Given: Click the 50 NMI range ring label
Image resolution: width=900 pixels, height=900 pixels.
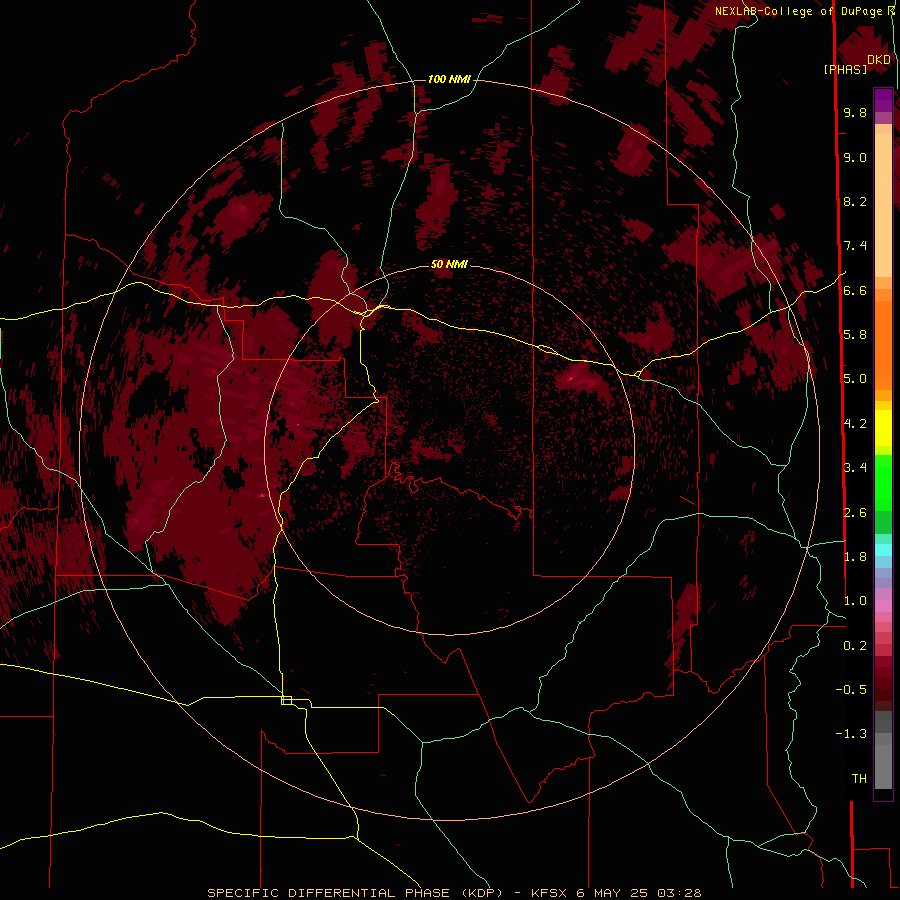Looking at the screenshot, I should click(x=449, y=264).
